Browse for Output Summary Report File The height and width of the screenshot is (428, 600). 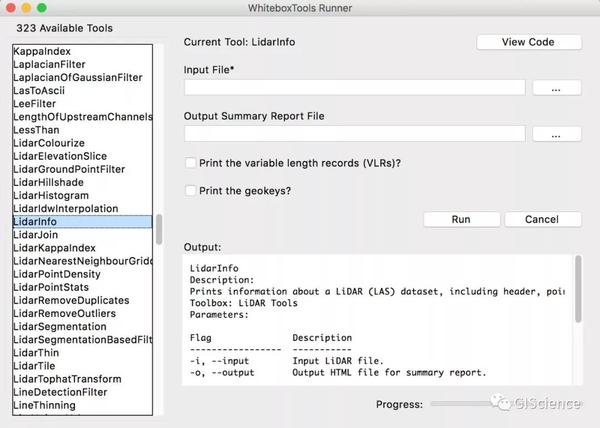[556, 134]
